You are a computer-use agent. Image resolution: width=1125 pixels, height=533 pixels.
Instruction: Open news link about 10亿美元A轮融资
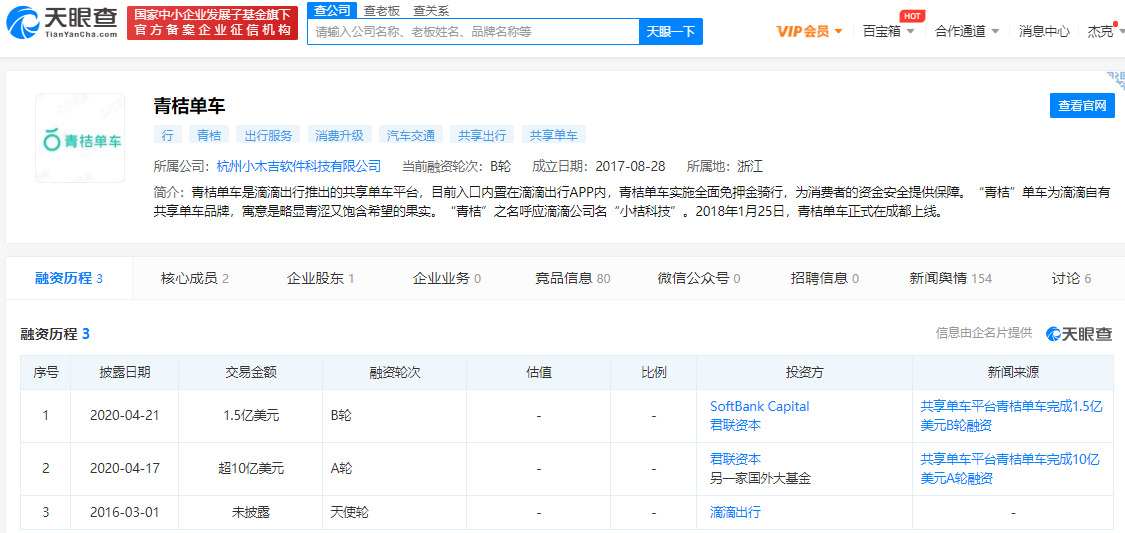[x=1010, y=468]
